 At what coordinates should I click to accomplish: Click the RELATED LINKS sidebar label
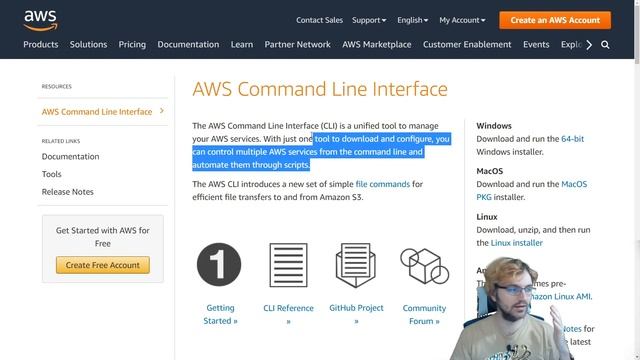pos(61,141)
